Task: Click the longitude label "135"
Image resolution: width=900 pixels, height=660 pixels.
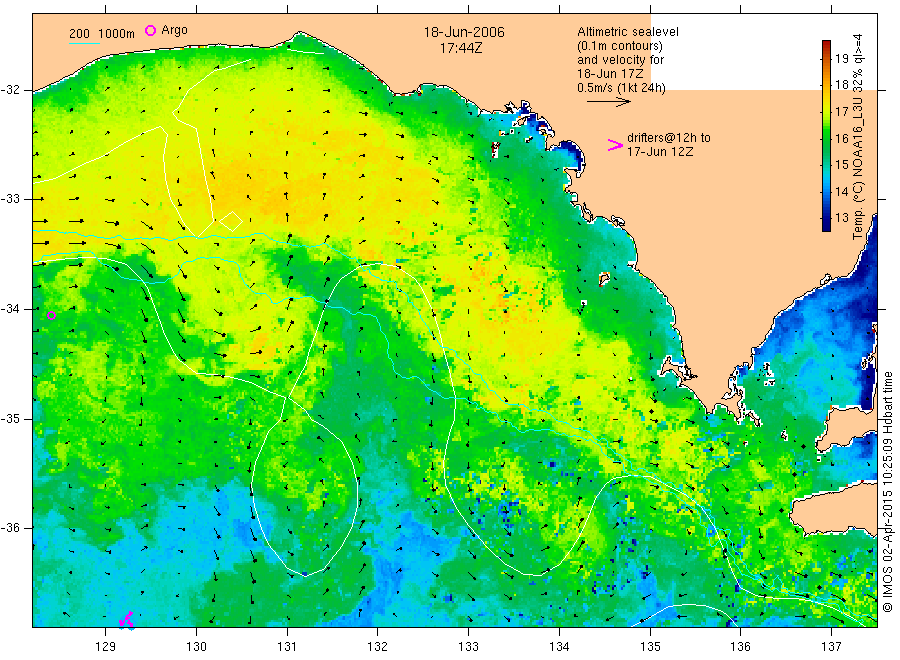Action: pos(650,647)
